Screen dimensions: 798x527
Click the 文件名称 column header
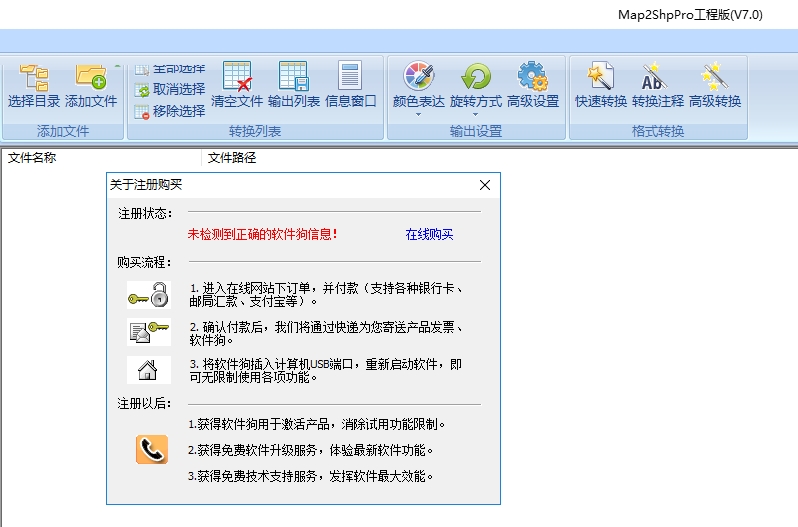pyautogui.click(x=32, y=158)
